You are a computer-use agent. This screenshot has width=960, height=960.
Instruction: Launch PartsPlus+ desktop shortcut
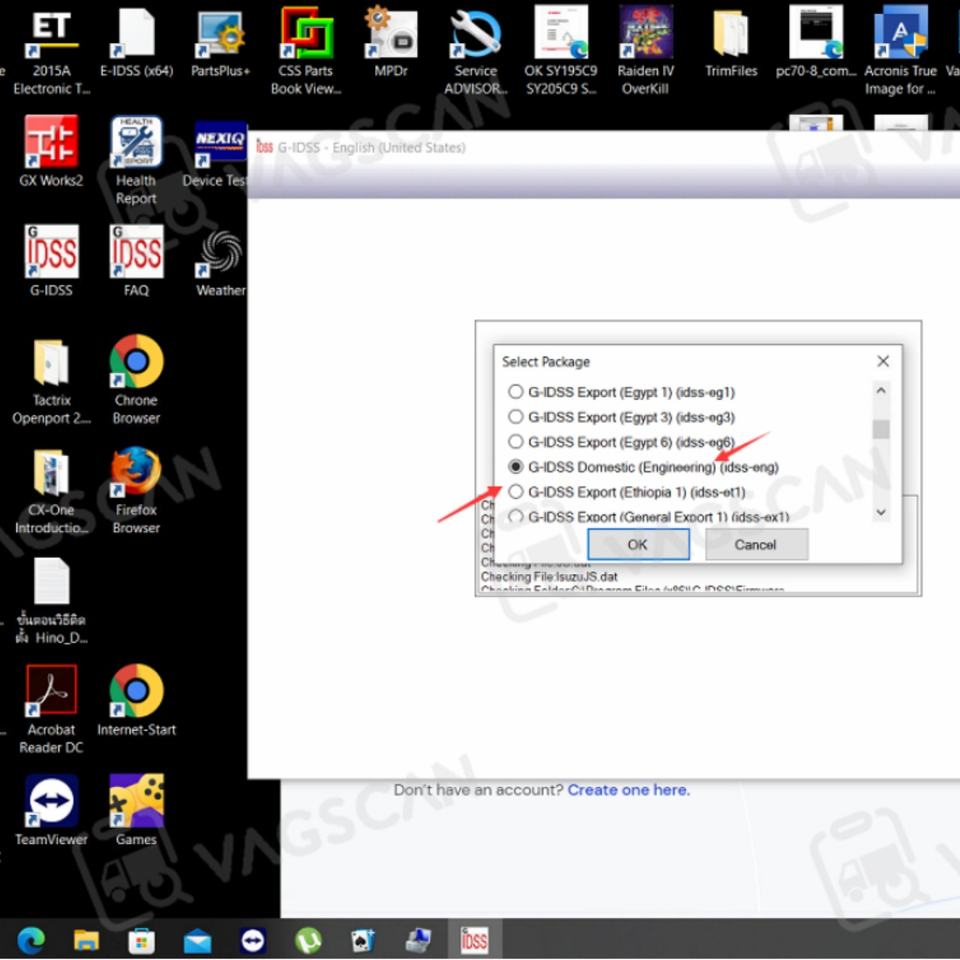click(220, 44)
